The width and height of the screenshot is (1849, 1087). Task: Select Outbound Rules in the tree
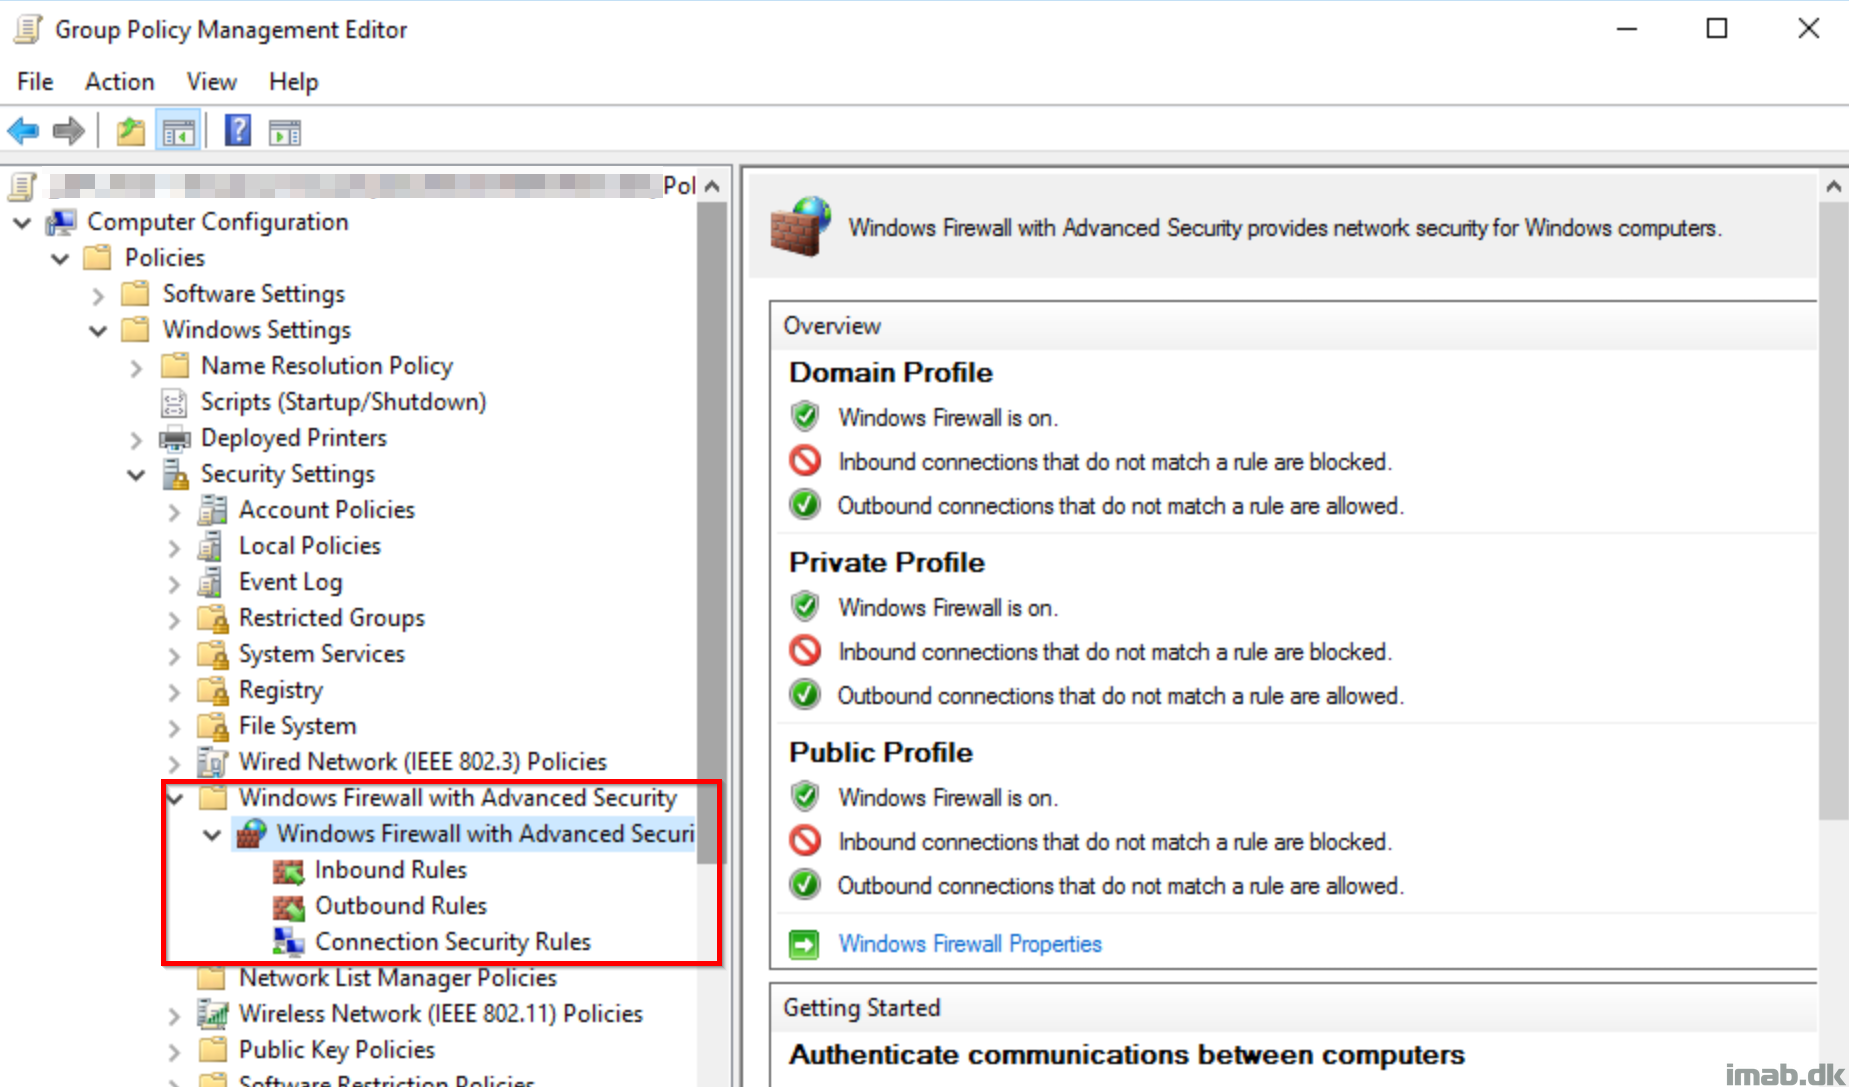coord(401,906)
